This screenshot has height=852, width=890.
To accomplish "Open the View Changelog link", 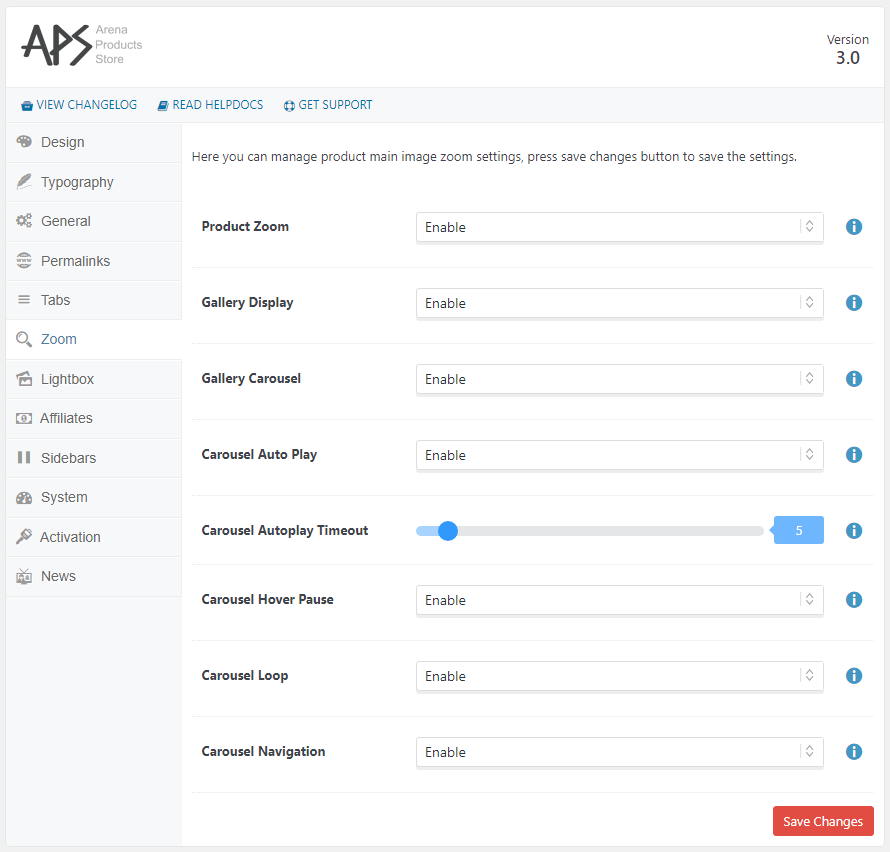I will point(79,105).
